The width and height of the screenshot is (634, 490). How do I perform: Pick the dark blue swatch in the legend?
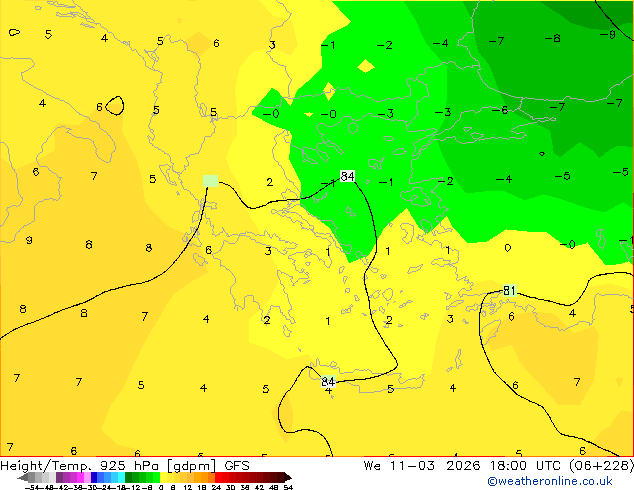[94, 477]
